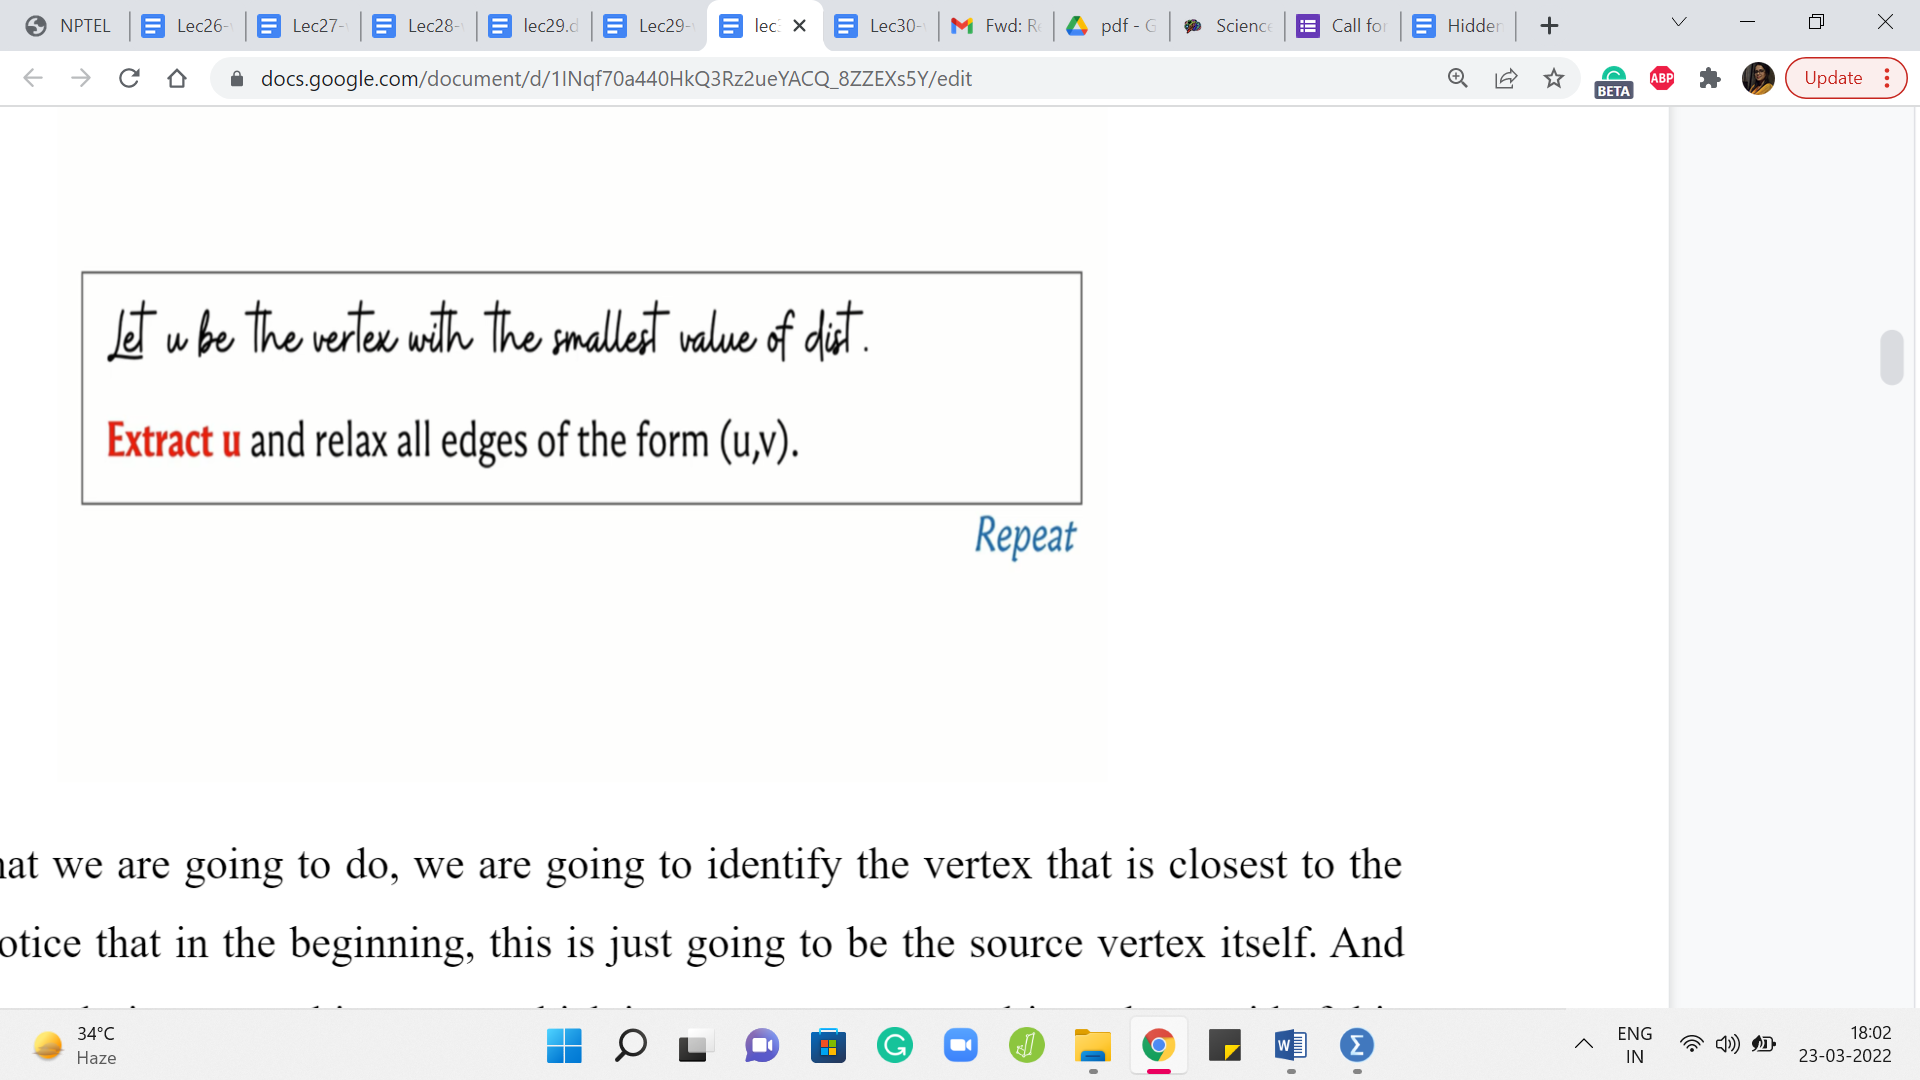Open a new browser tab
This screenshot has height=1080, width=1920.
click(x=1549, y=26)
